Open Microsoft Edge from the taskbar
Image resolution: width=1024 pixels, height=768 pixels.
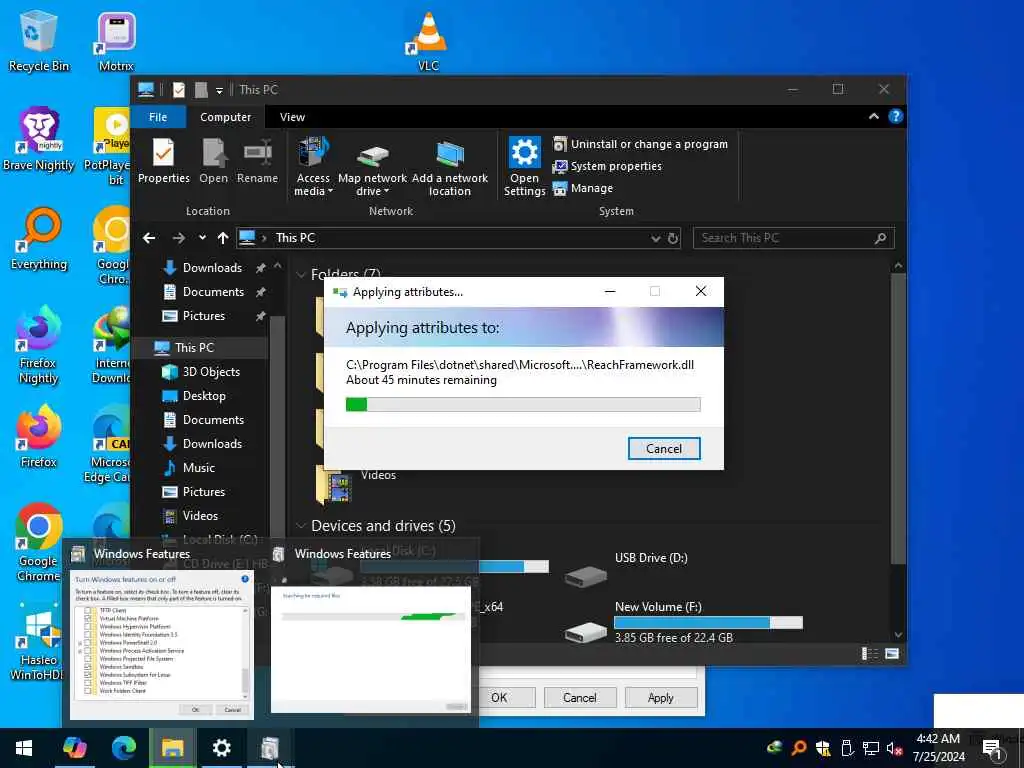click(x=123, y=748)
